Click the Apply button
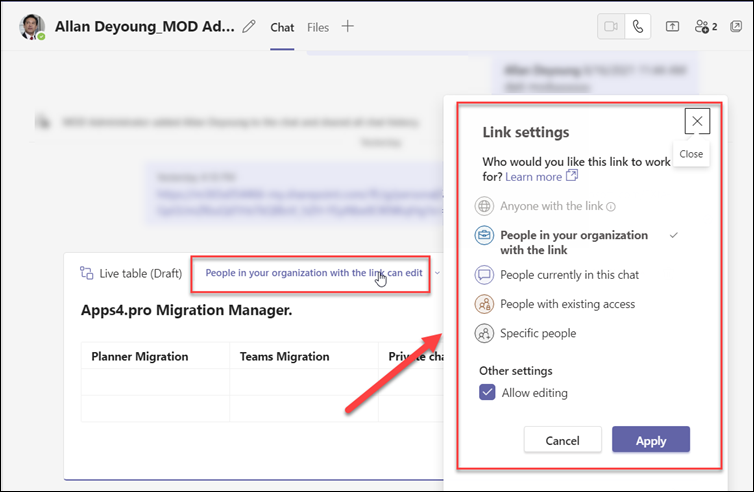This screenshot has width=754, height=492. (651, 440)
